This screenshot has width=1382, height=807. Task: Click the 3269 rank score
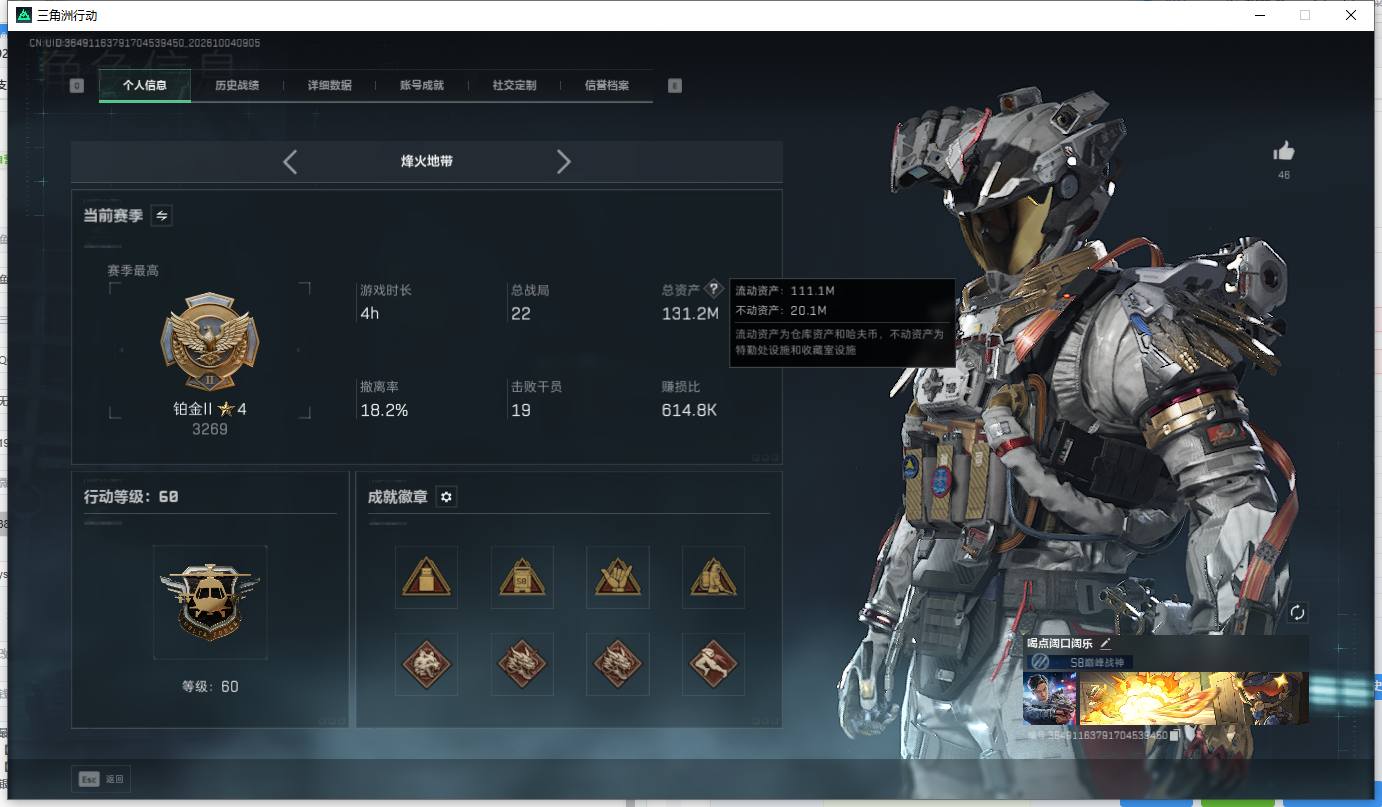[x=210, y=429]
